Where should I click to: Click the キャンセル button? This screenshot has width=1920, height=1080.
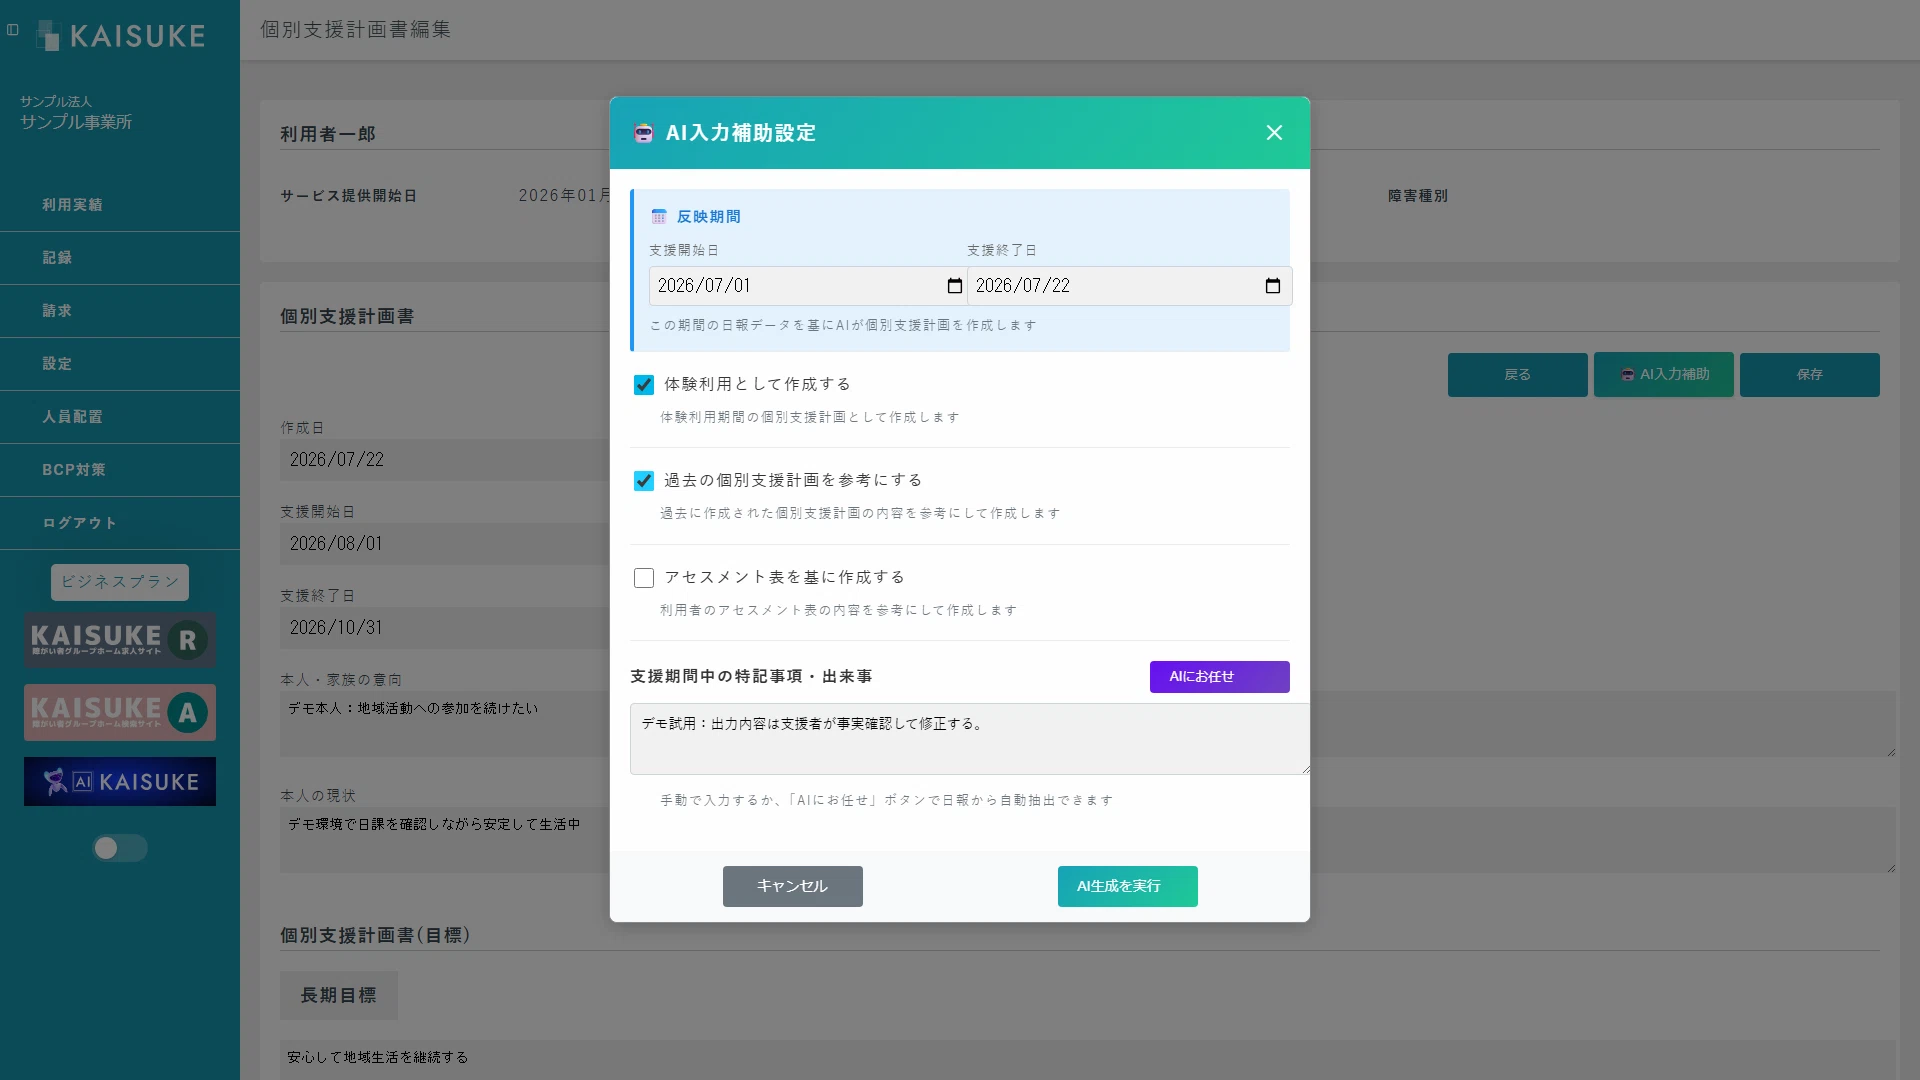(792, 886)
